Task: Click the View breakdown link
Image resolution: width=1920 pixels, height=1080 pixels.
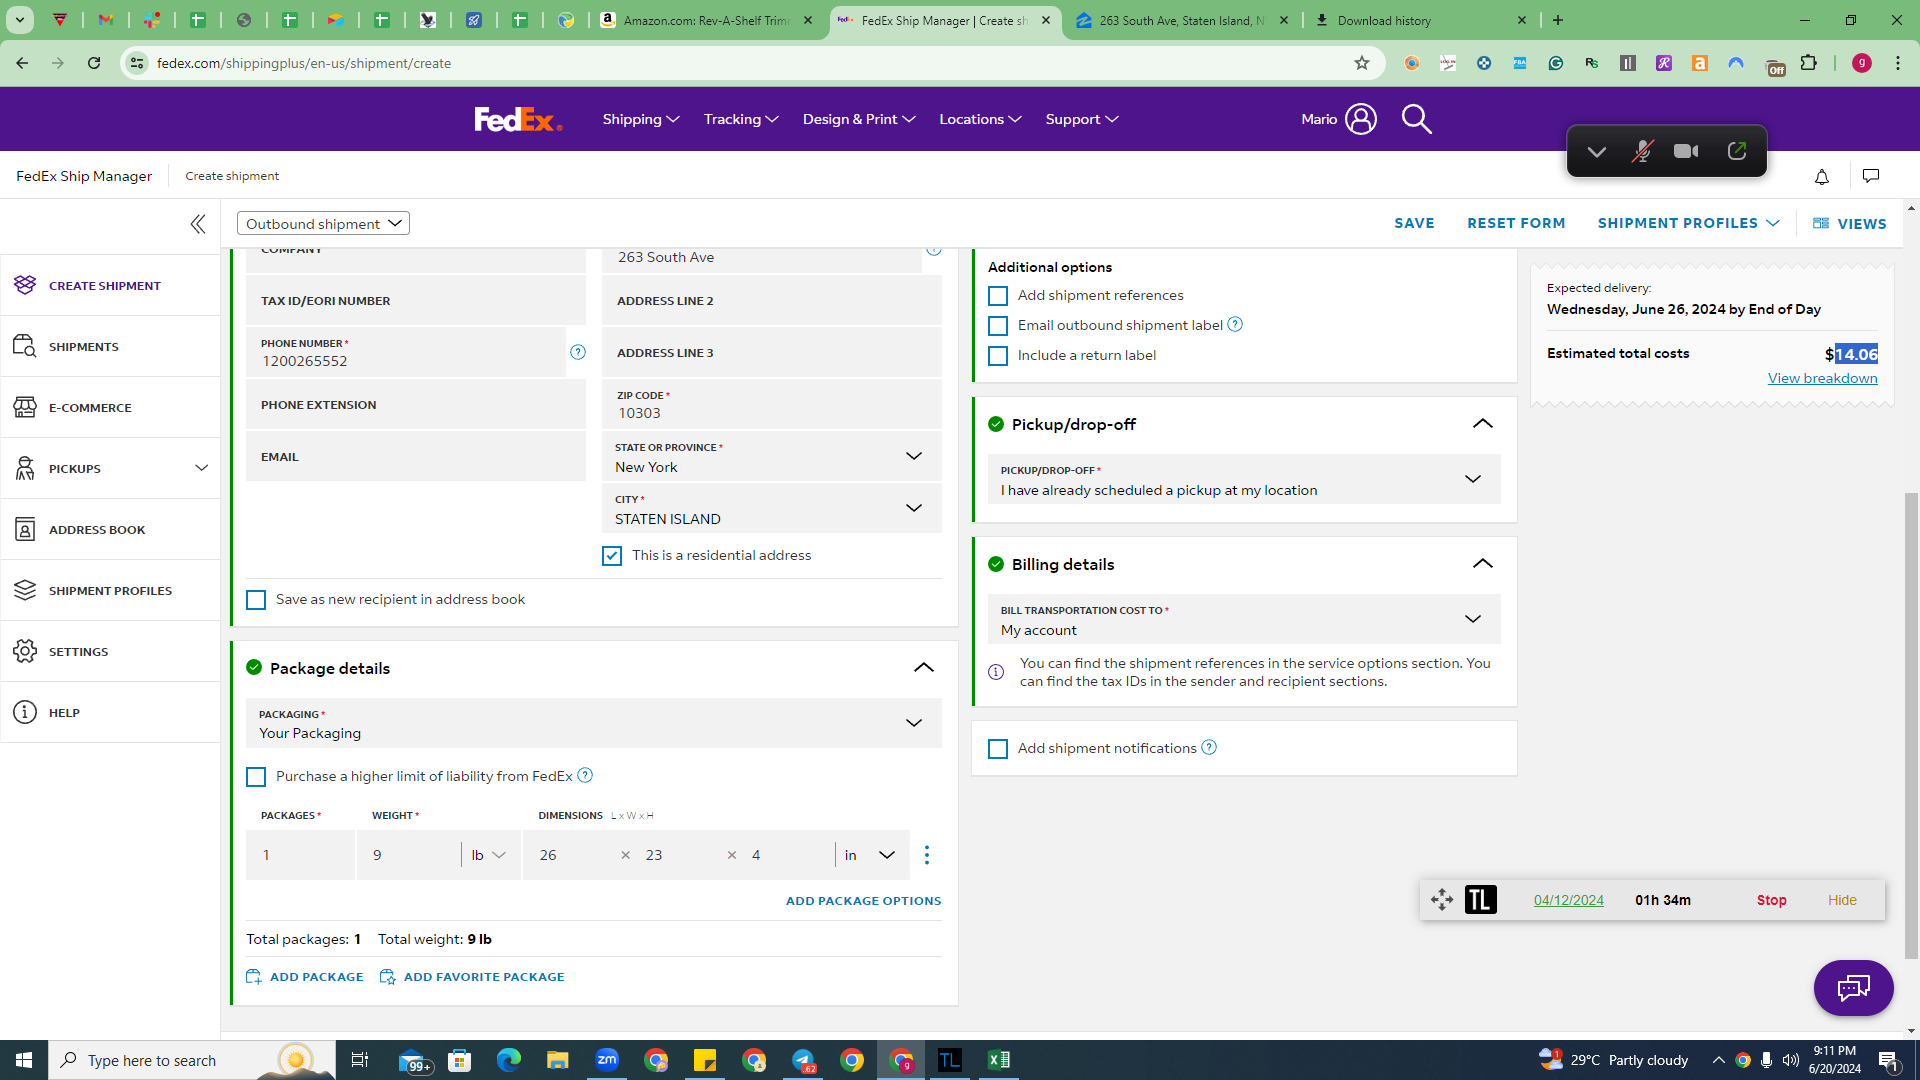Action: point(1822,378)
